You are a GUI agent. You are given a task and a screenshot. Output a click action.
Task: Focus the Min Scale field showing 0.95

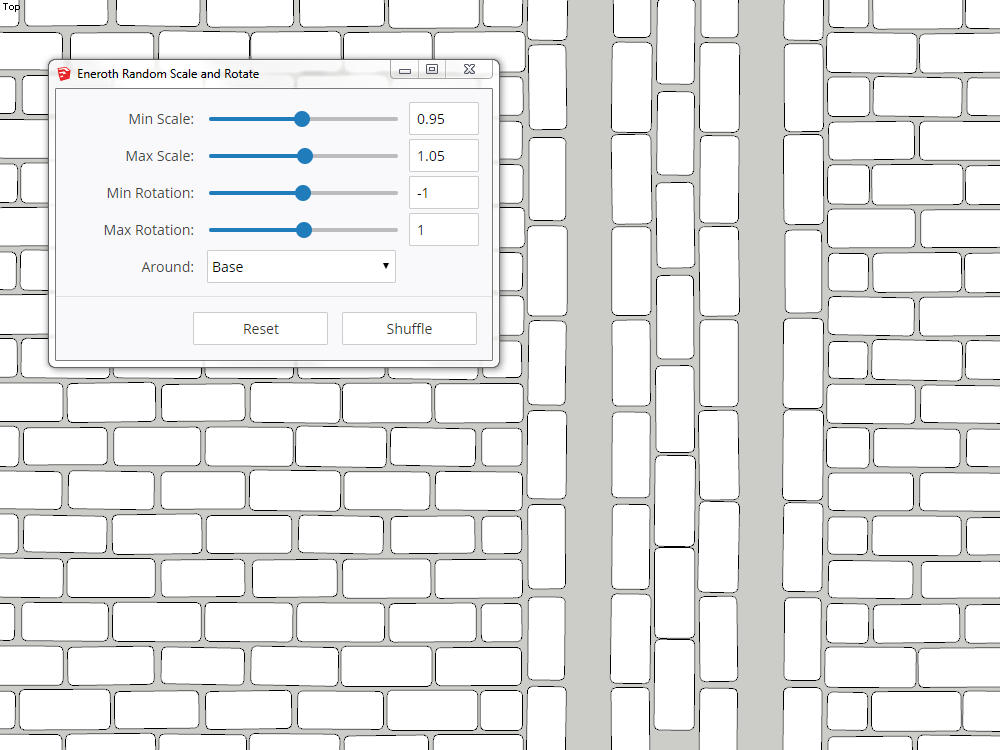tap(443, 119)
